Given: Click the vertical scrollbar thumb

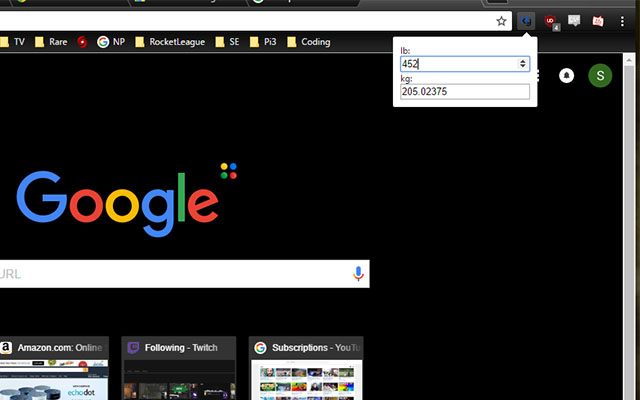Looking at the screenshot, I should pos(629,233).
